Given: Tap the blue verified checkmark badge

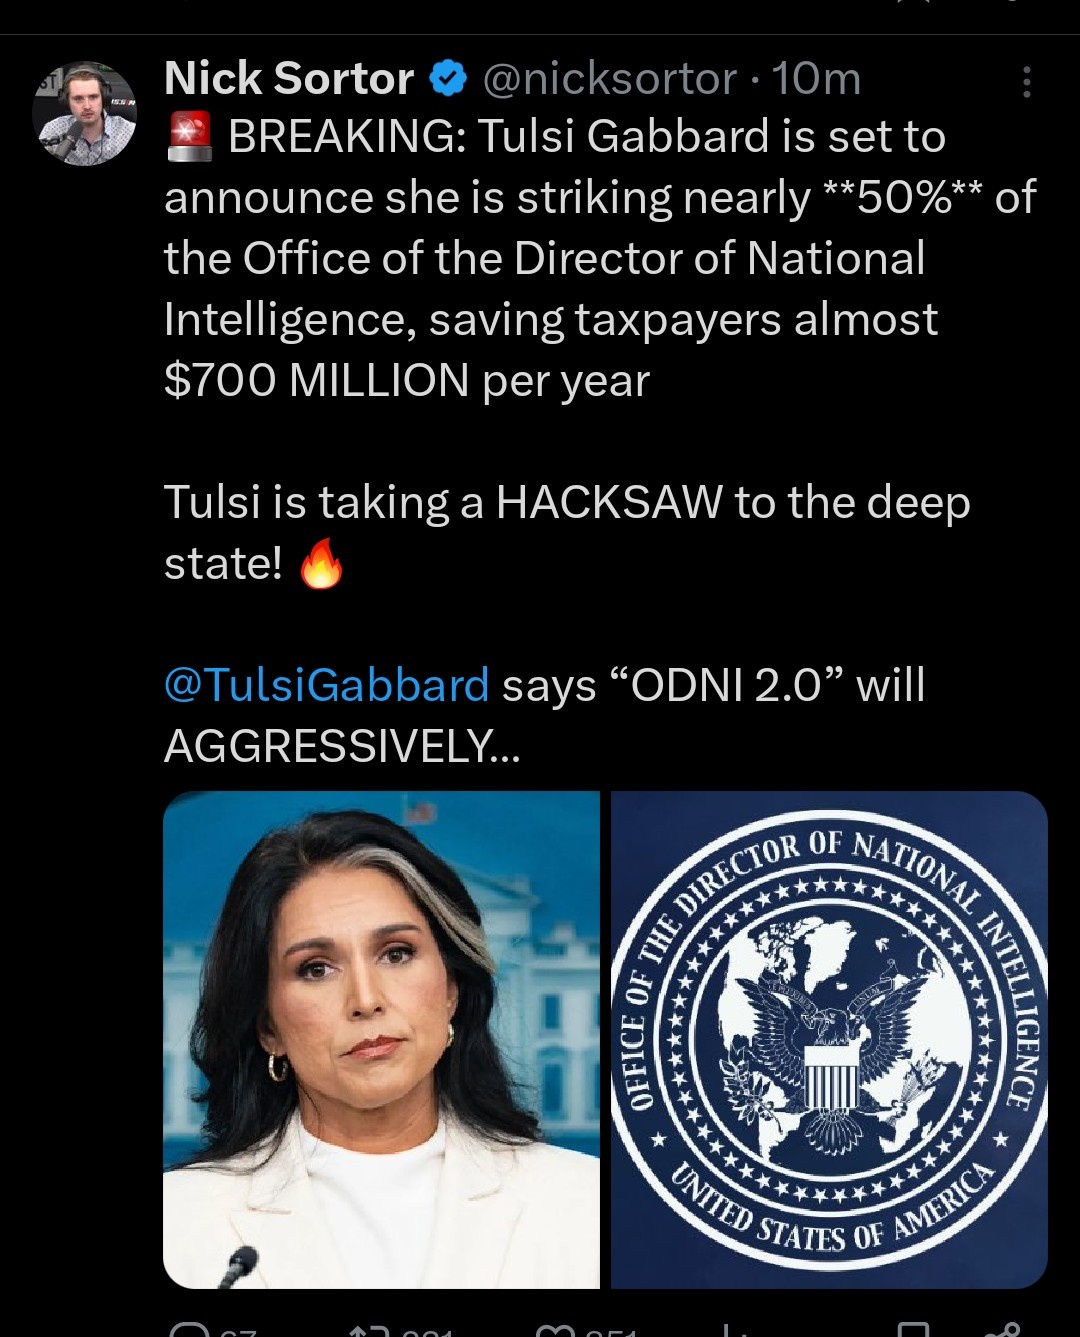Looking at the screenshot, I should pos(448,79).
